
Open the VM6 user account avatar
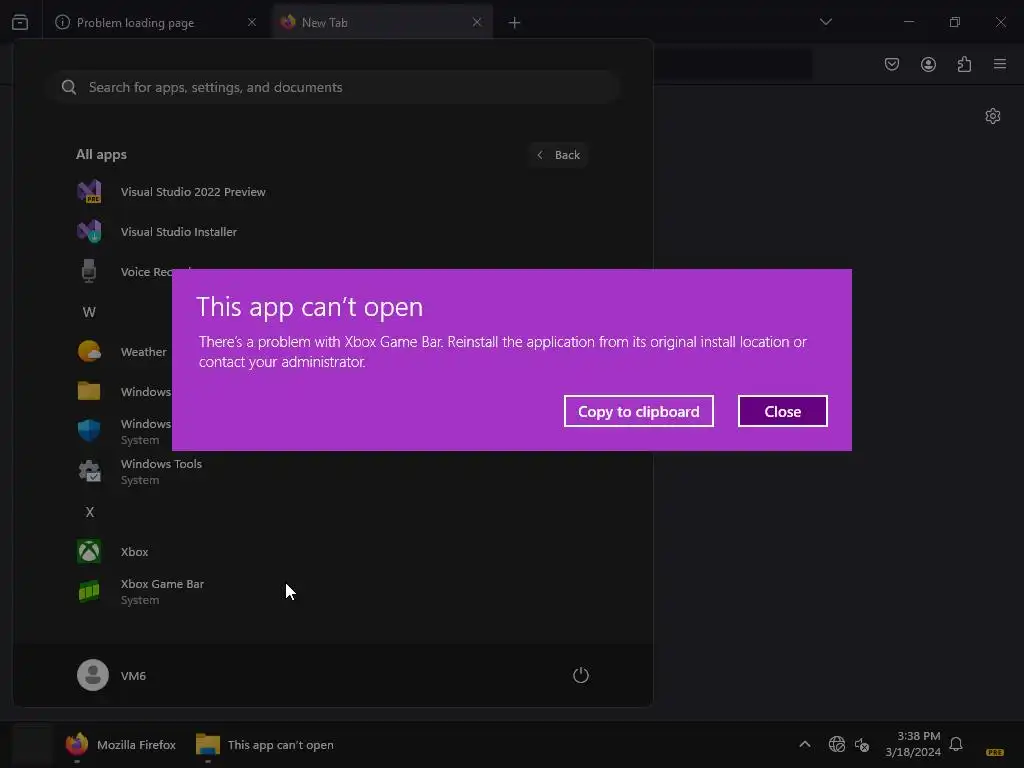[x=93, y=675]
